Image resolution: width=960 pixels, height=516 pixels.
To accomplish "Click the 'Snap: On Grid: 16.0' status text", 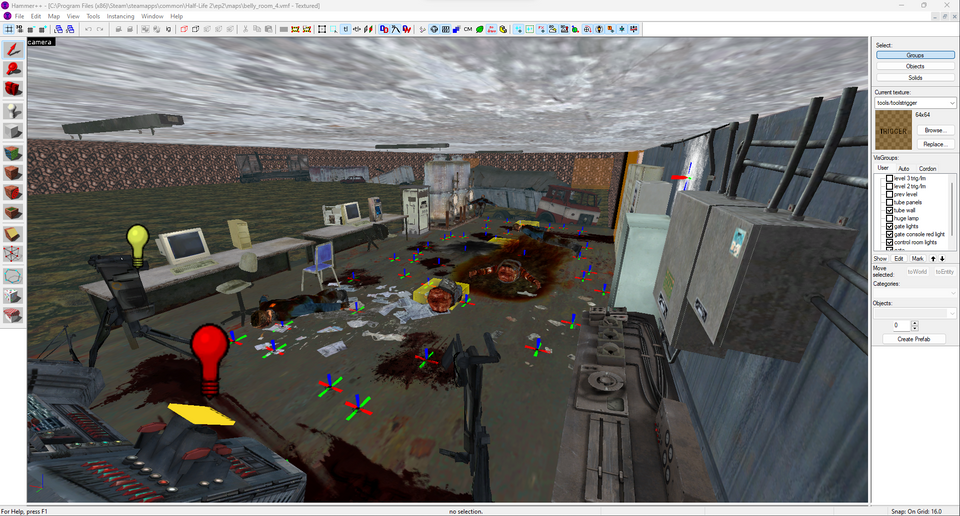I will tap(917, 511).
